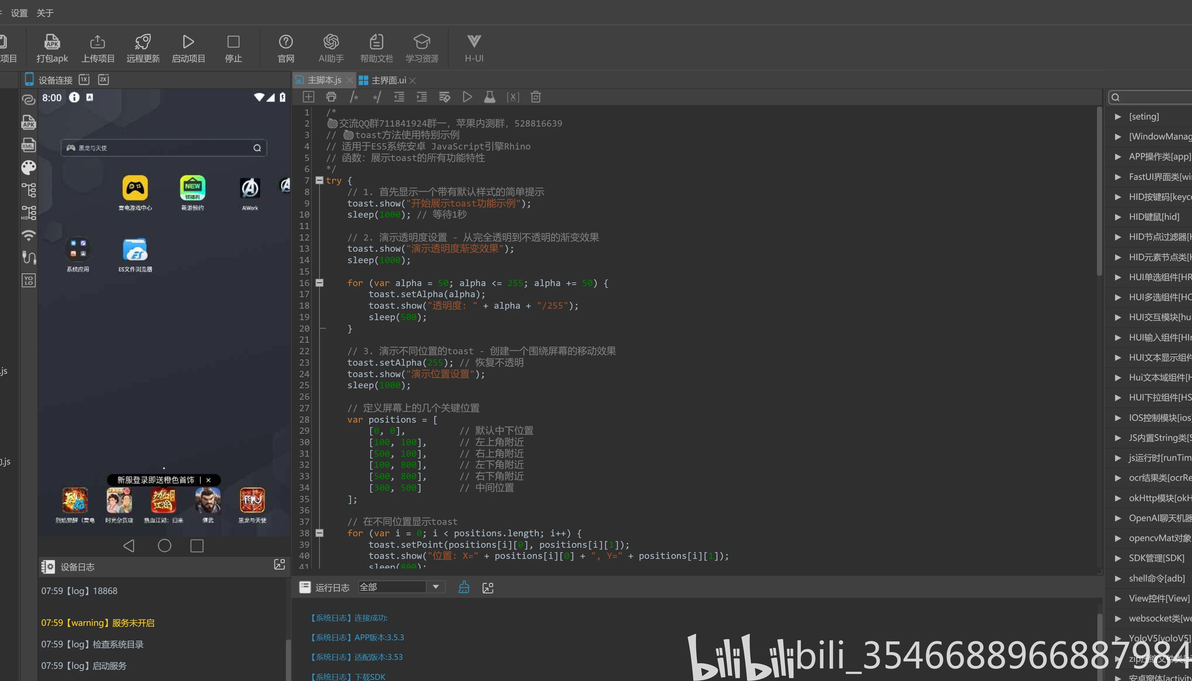Tap Android recents navigation button
The image size is (1192, 681).
(x=197, y=546)
